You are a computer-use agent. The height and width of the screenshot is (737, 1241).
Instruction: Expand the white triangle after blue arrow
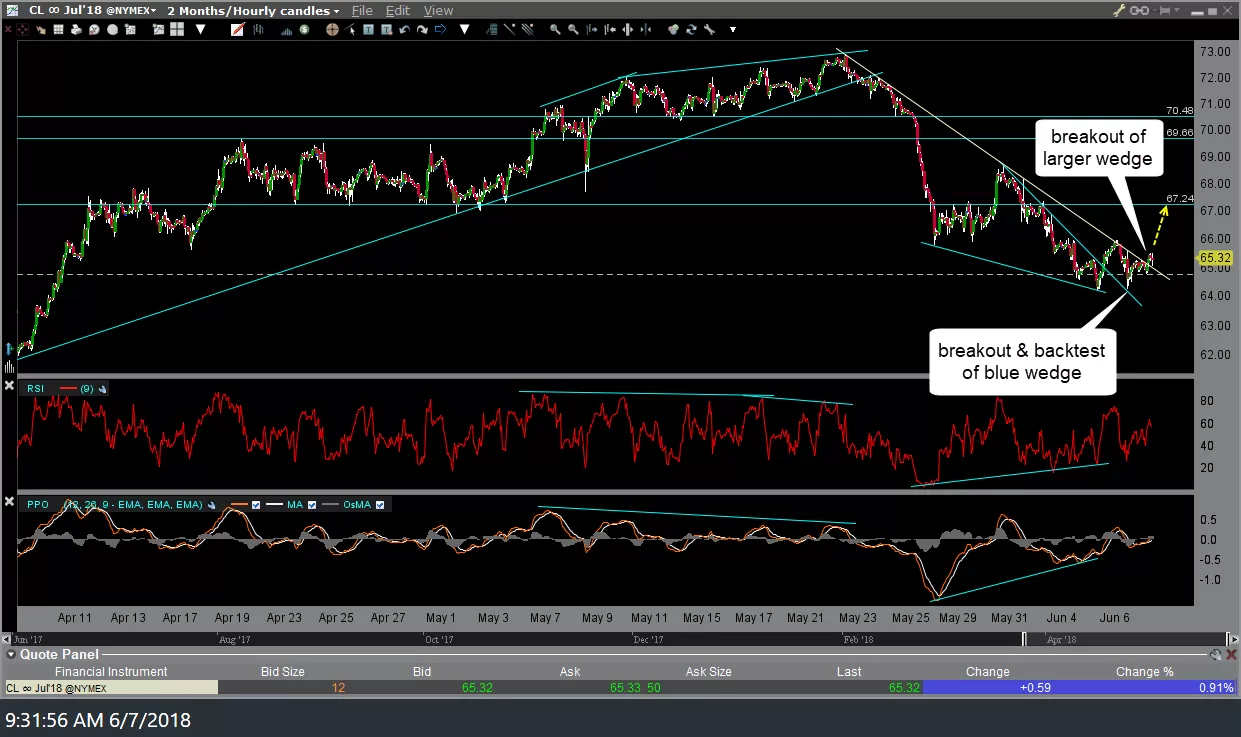[x=464, y=30]
